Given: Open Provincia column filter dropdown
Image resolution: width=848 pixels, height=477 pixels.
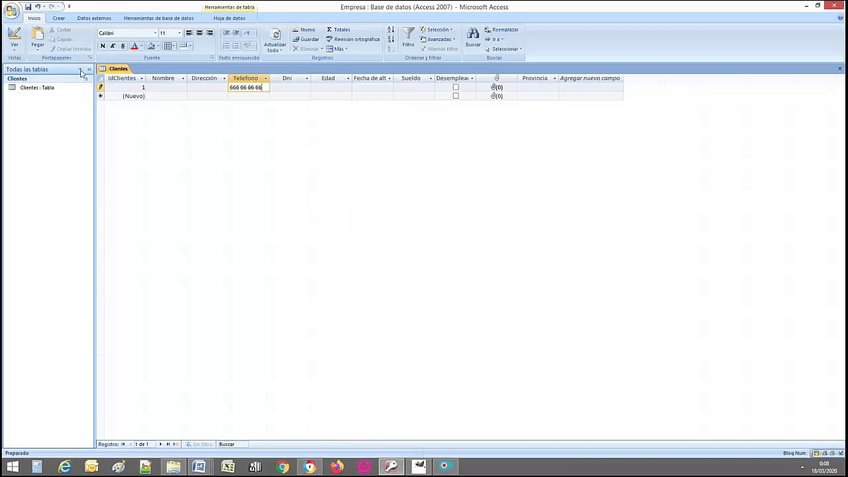Looking at the screenshot, I should [x=554, y=78].
